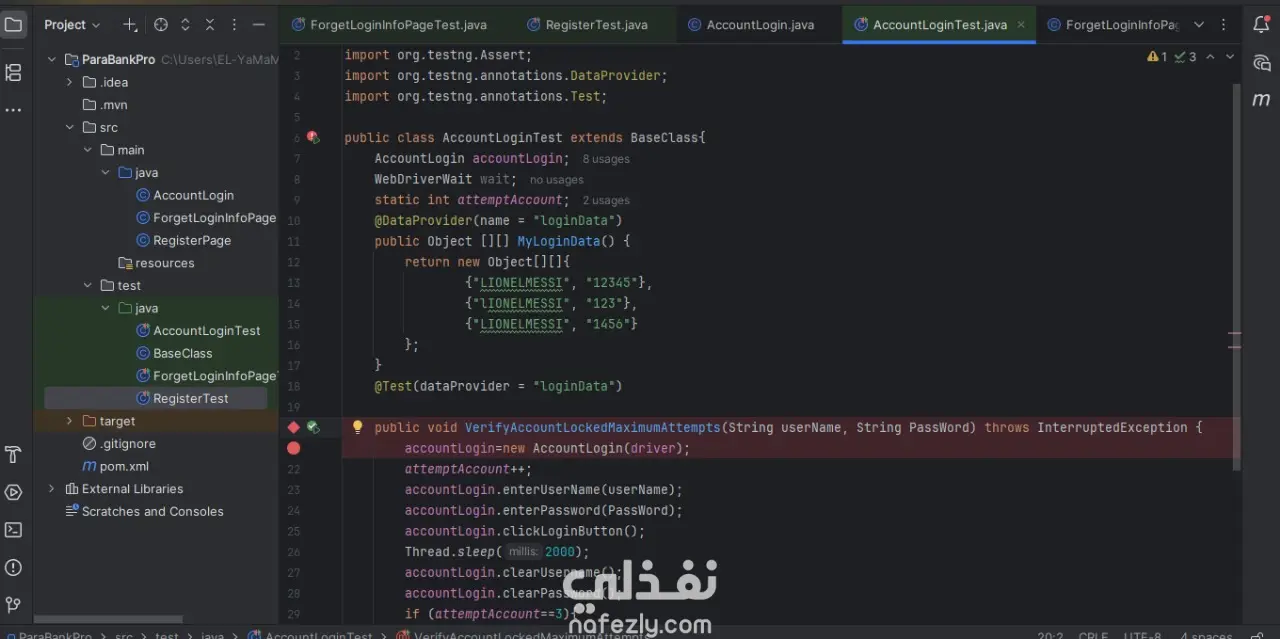This screenshot has height=639, width=1280.
Task: Switch to AccountLogin.java tab
Action: [x=750, y=25]
